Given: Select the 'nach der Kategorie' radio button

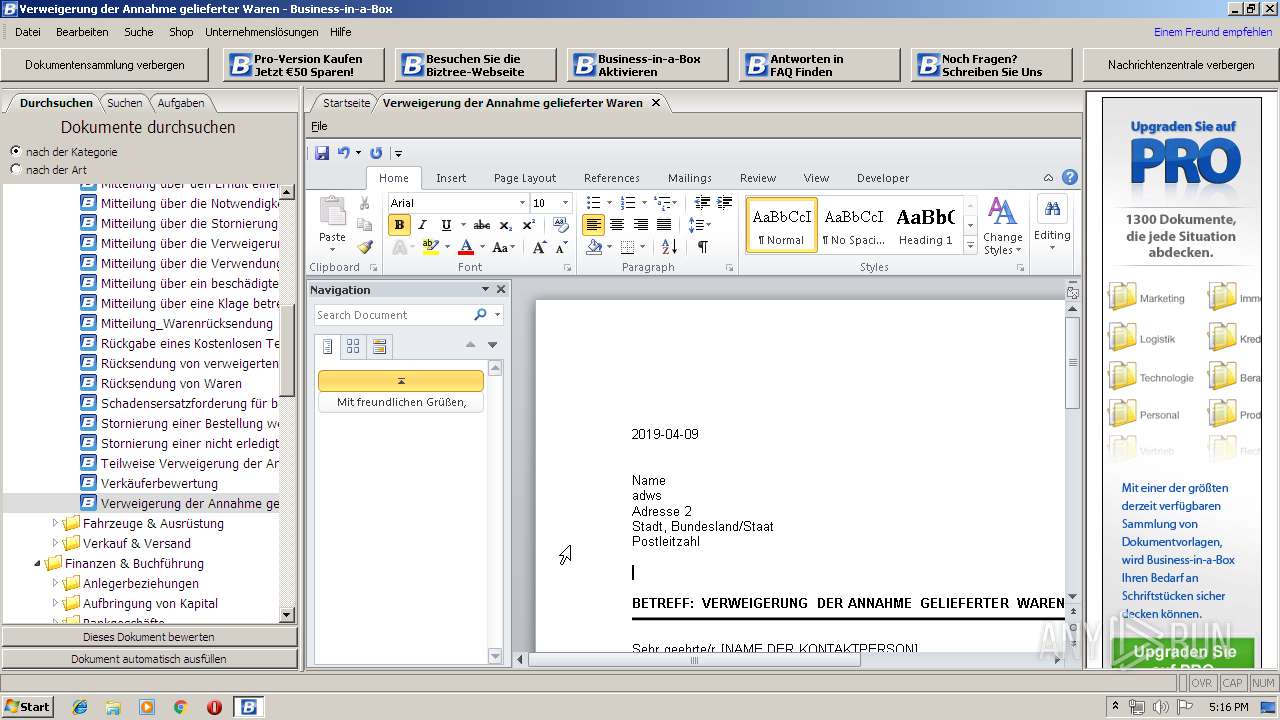Looking at the screenshot, I should pyautogui.click(x=16, y=152).
